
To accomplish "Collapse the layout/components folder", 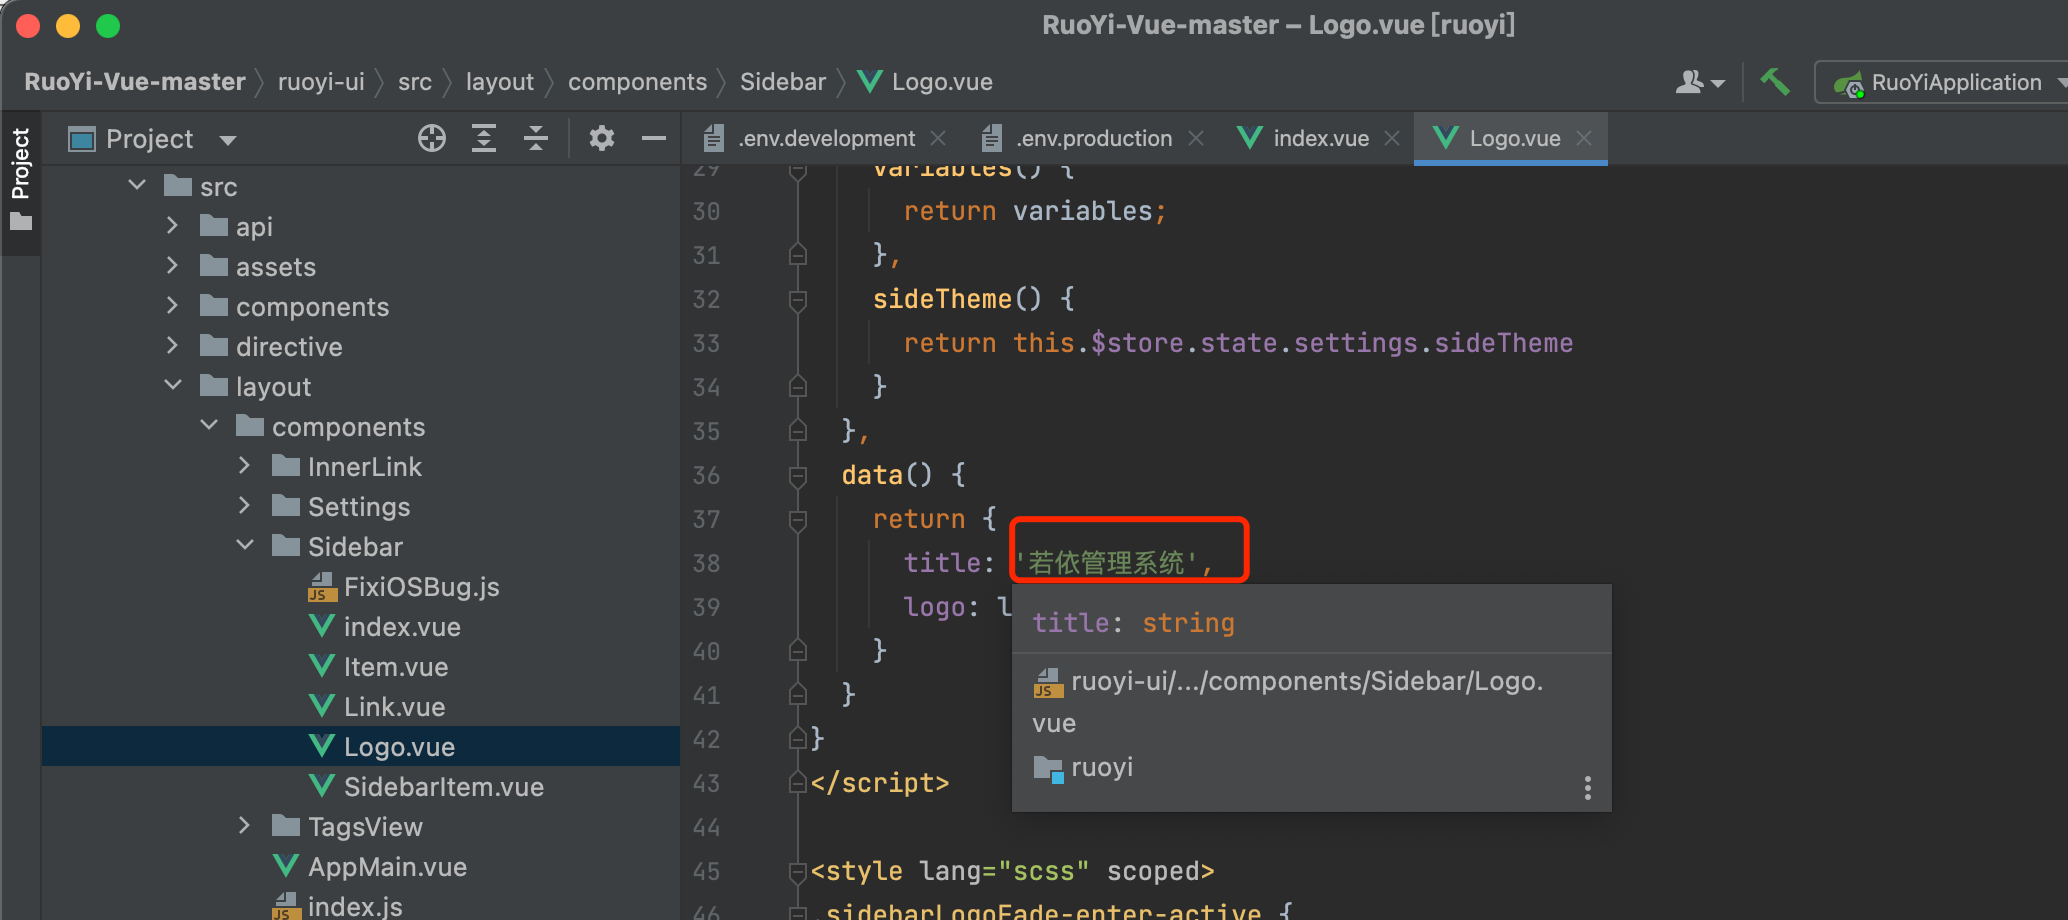I will (209, 425).
